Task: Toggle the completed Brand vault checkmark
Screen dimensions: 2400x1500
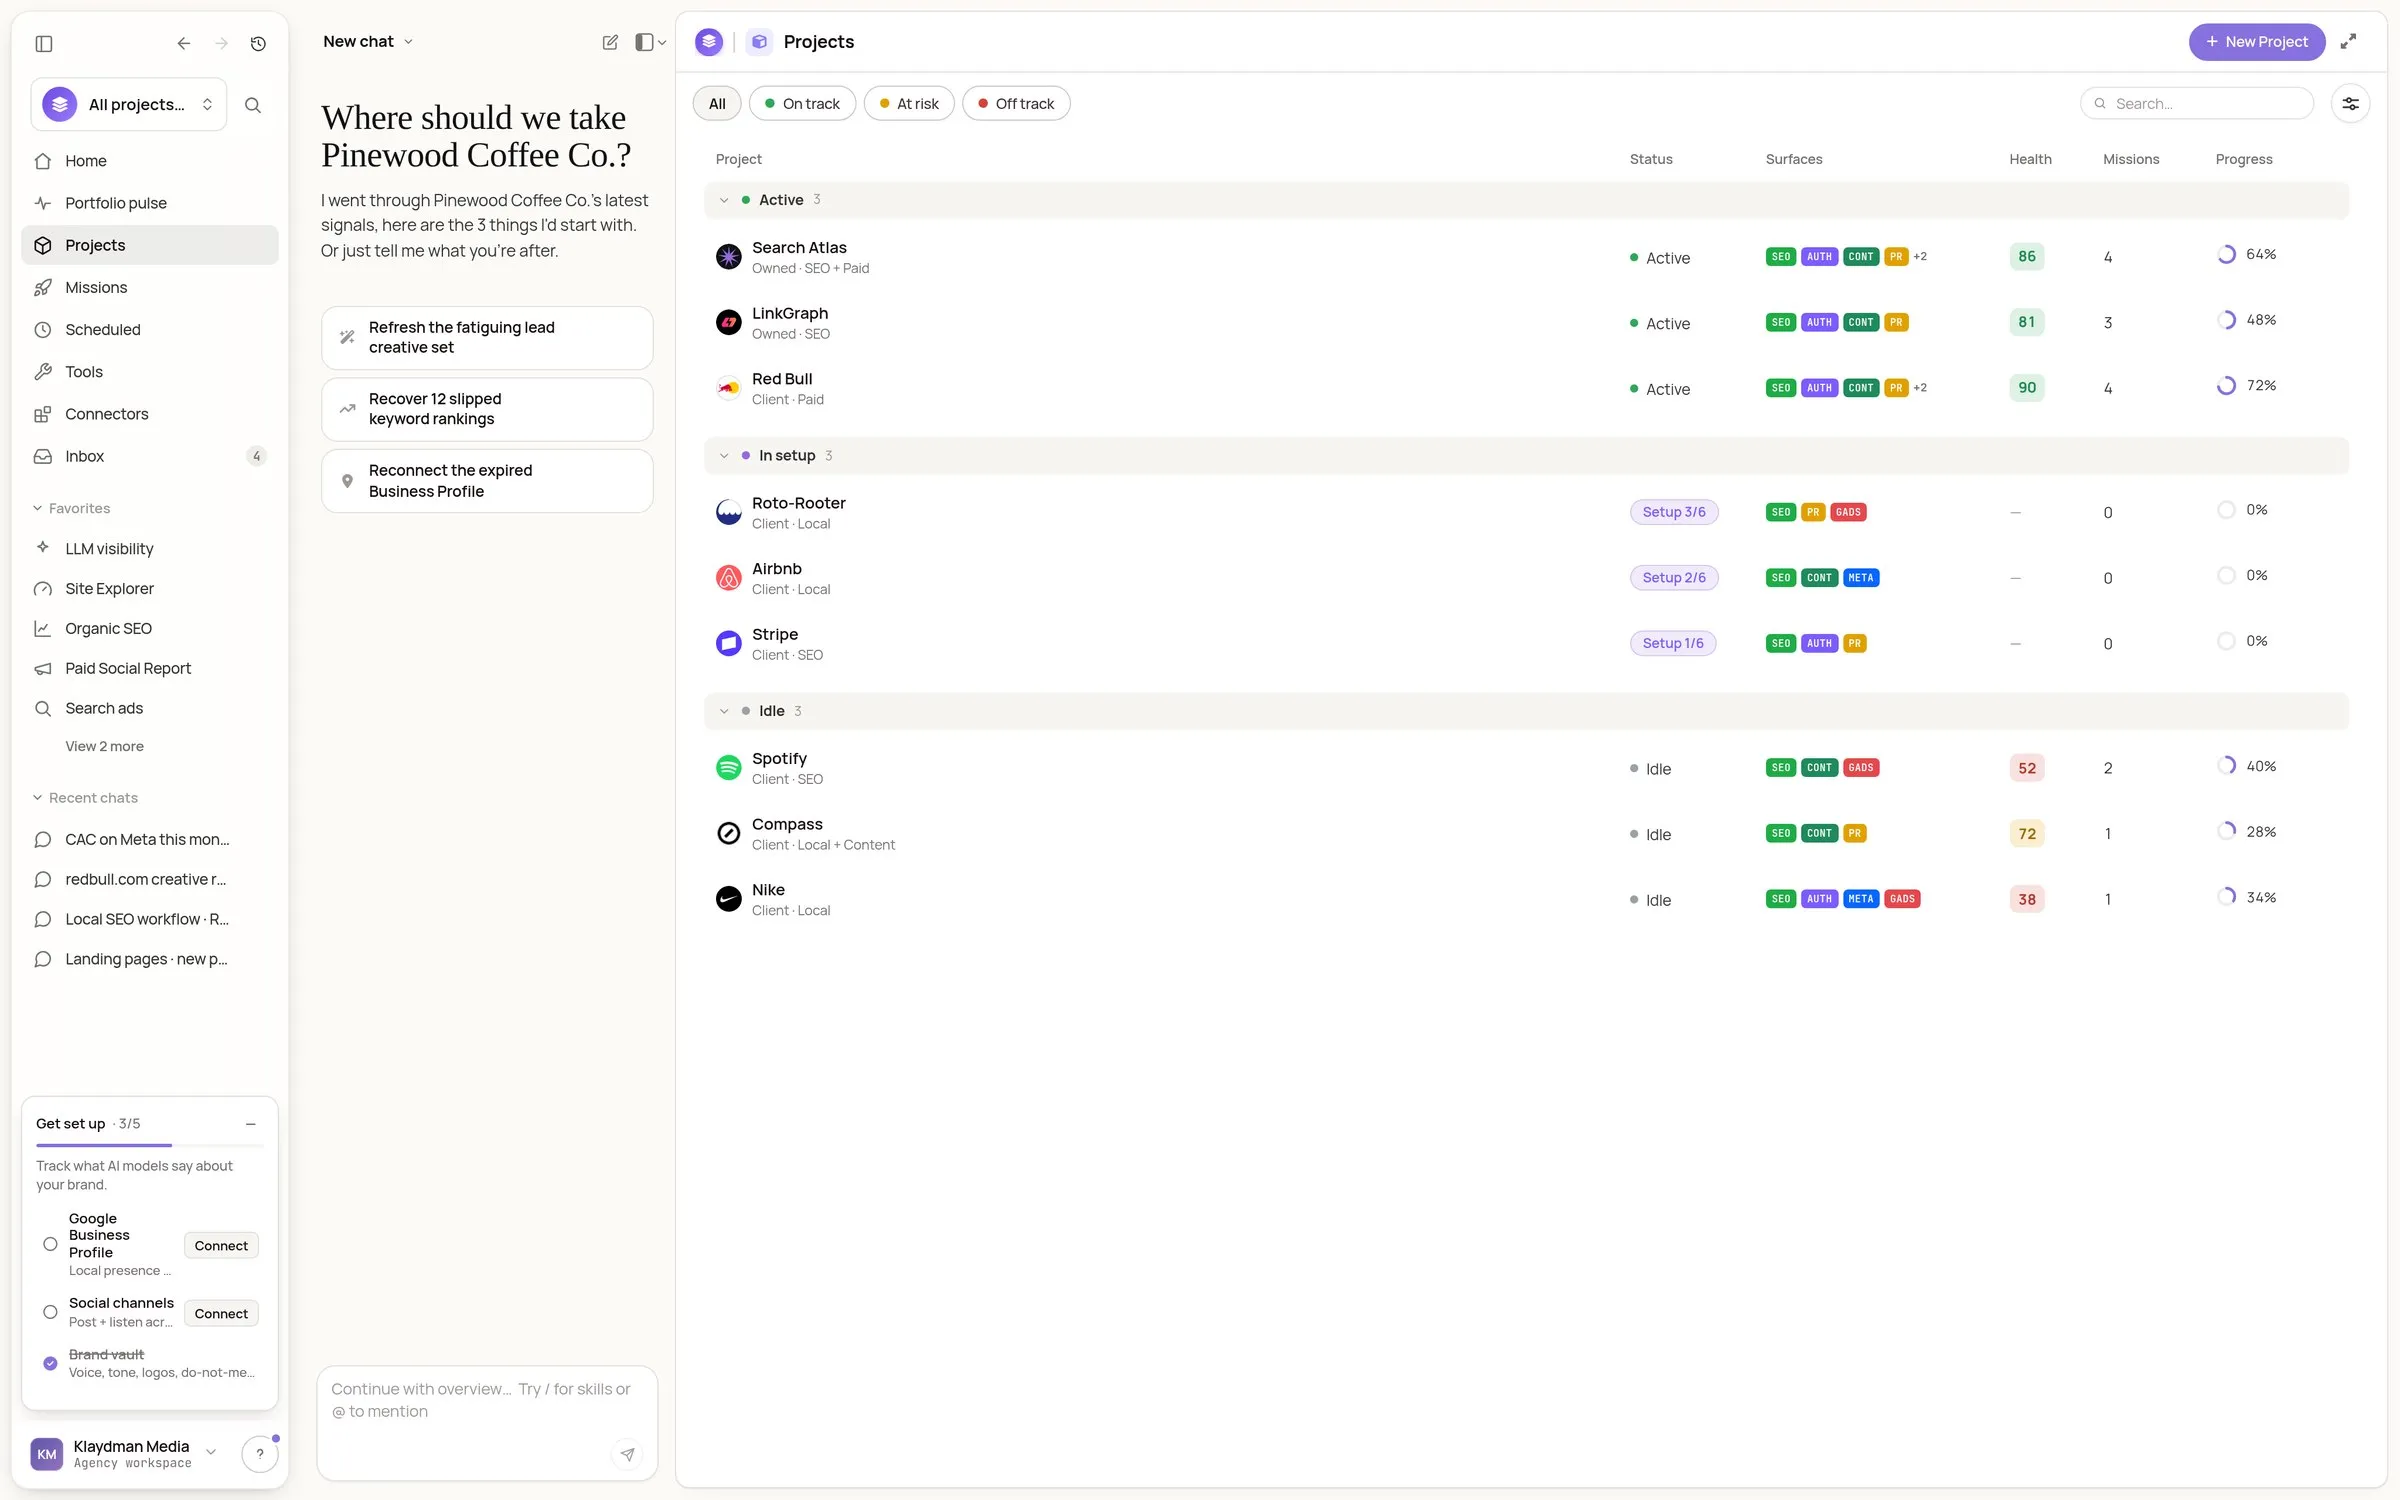Action: [x=50, y=1363]
